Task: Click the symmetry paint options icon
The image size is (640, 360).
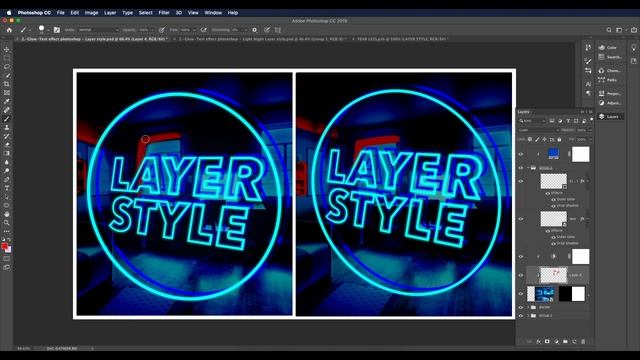Action: (x=278, y=30)
